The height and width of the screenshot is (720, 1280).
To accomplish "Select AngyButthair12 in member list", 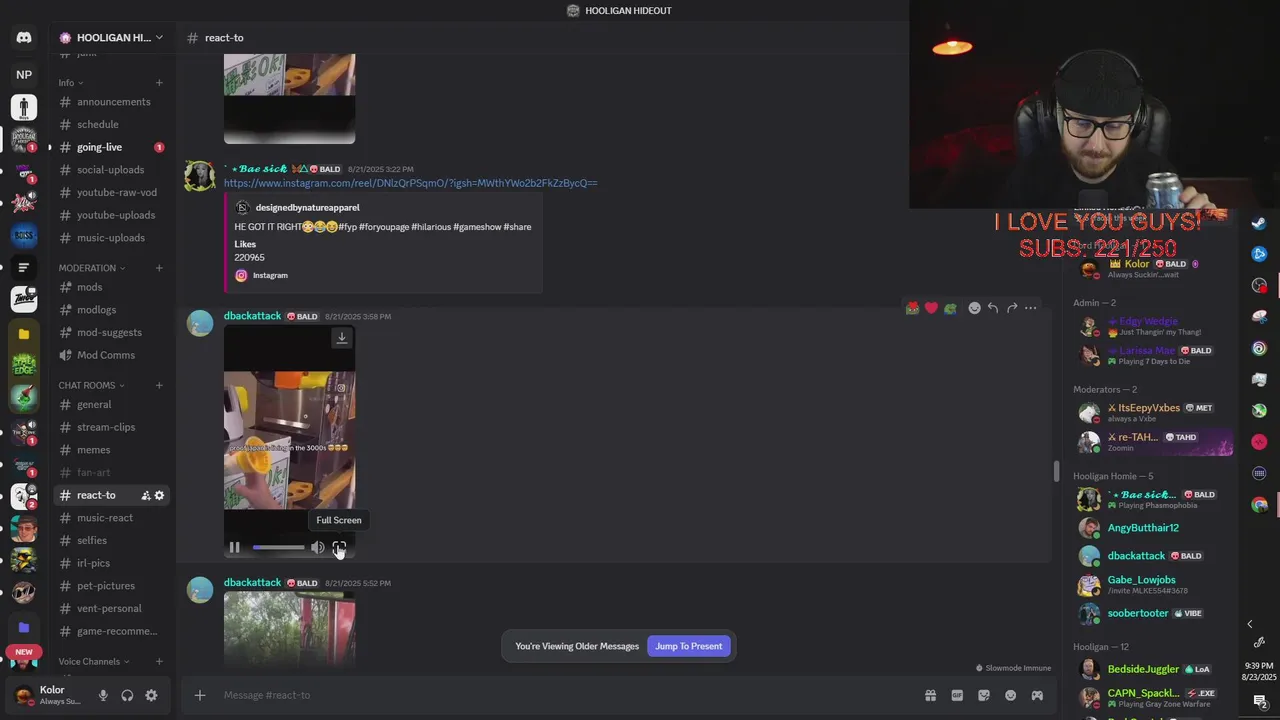I will click(x=1143, y=528).
